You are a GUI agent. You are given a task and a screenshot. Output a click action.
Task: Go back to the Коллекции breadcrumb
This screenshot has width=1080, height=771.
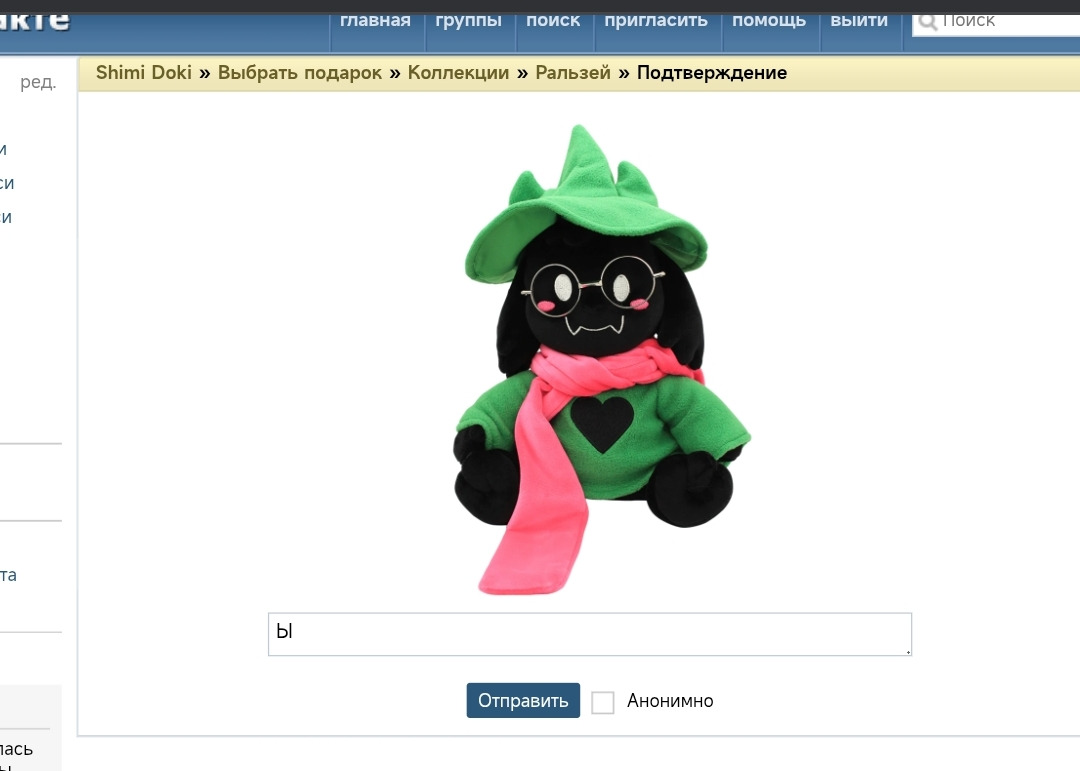[458, 73]
